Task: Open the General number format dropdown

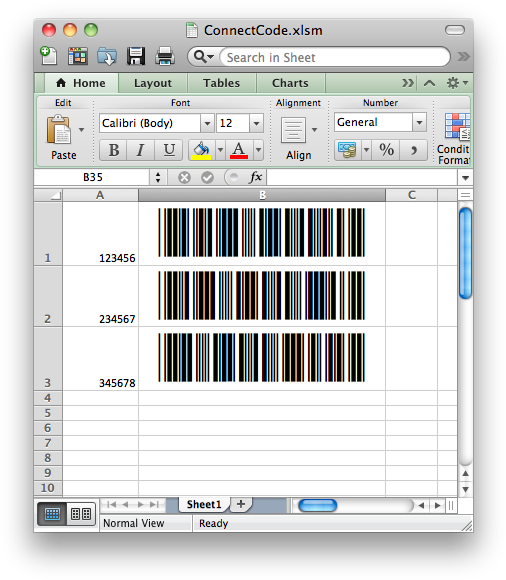Action: pyautogui.click(x=419, y=122)
